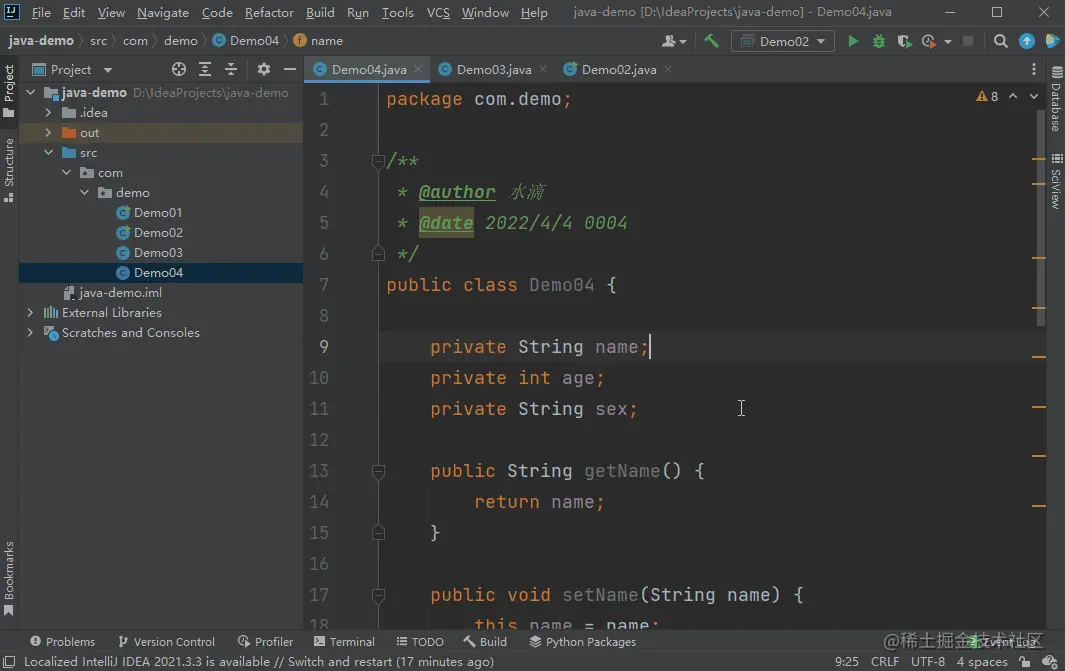Expand the External Libraries node

[x=30, y=313]
